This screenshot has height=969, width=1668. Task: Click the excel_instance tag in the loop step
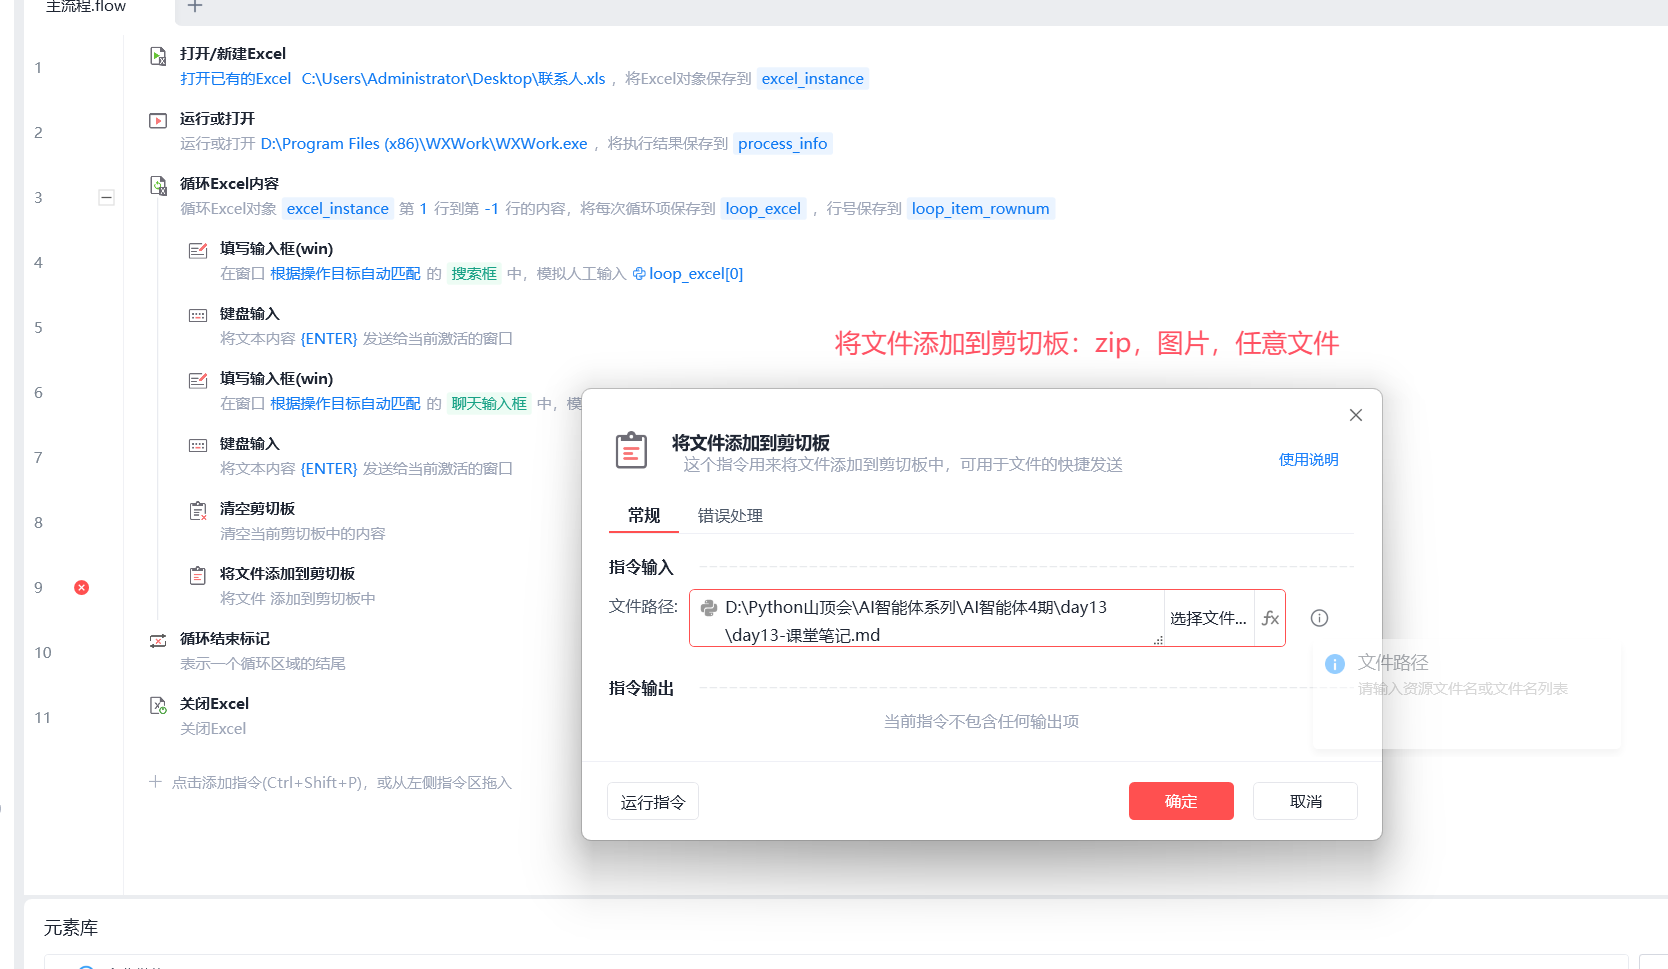coord(337,209)
